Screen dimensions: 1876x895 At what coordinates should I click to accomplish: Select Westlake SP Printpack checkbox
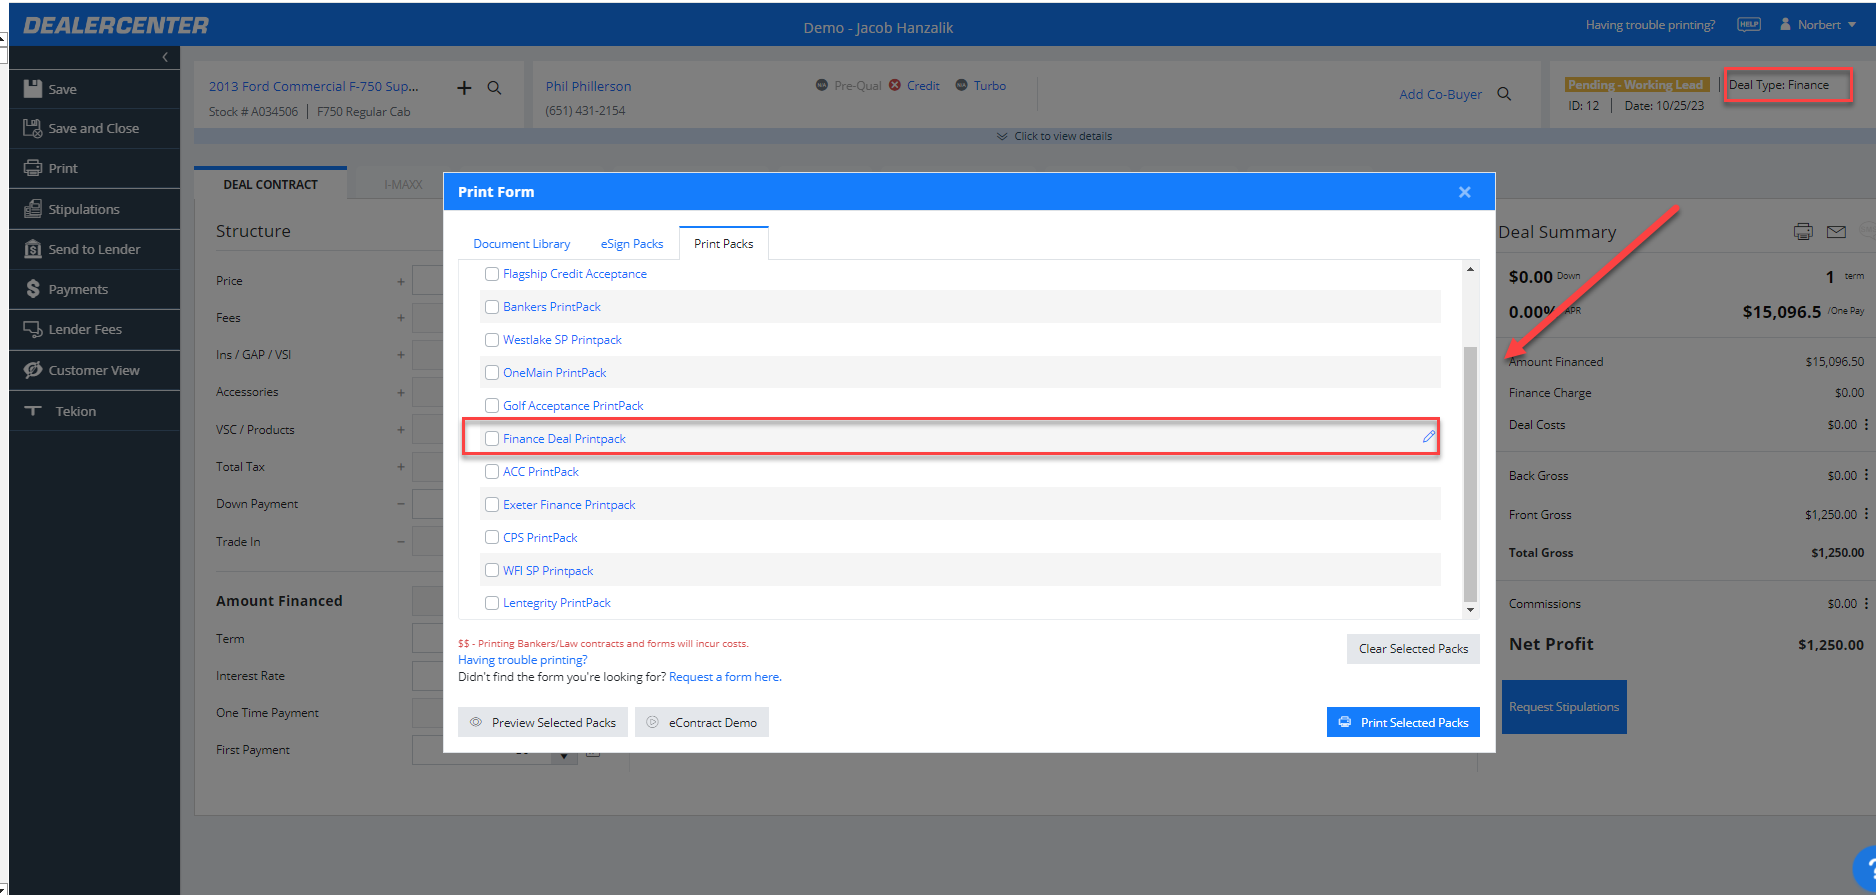point(492,340)
